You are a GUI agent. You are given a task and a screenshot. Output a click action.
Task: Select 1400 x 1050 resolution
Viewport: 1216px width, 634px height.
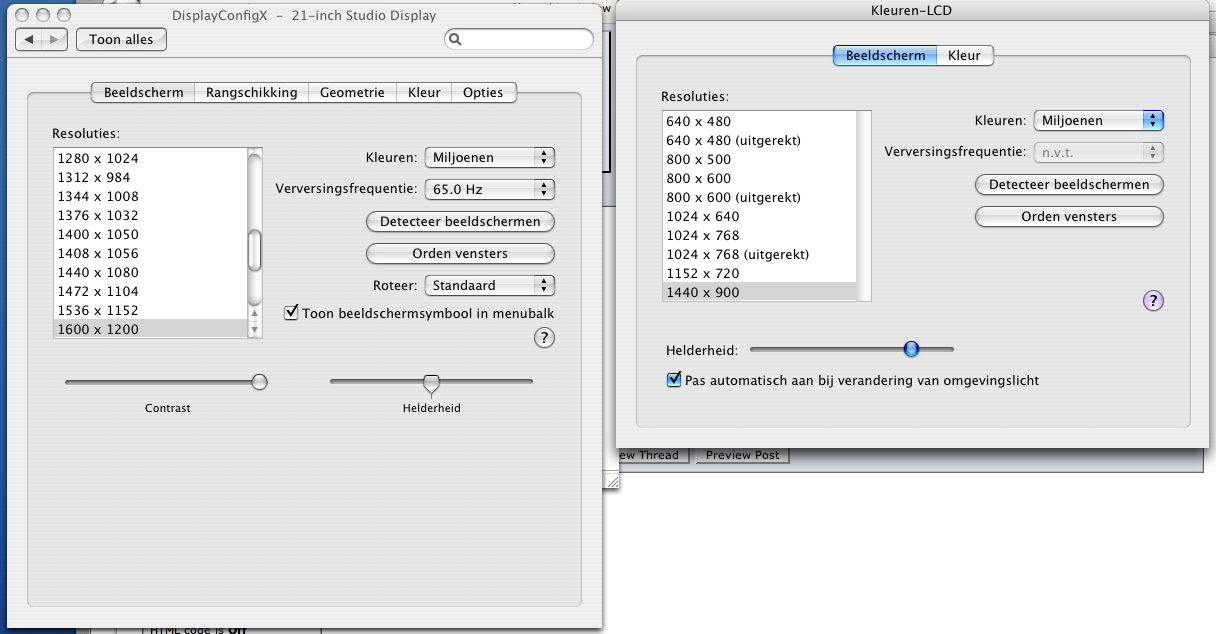(150, 234)
